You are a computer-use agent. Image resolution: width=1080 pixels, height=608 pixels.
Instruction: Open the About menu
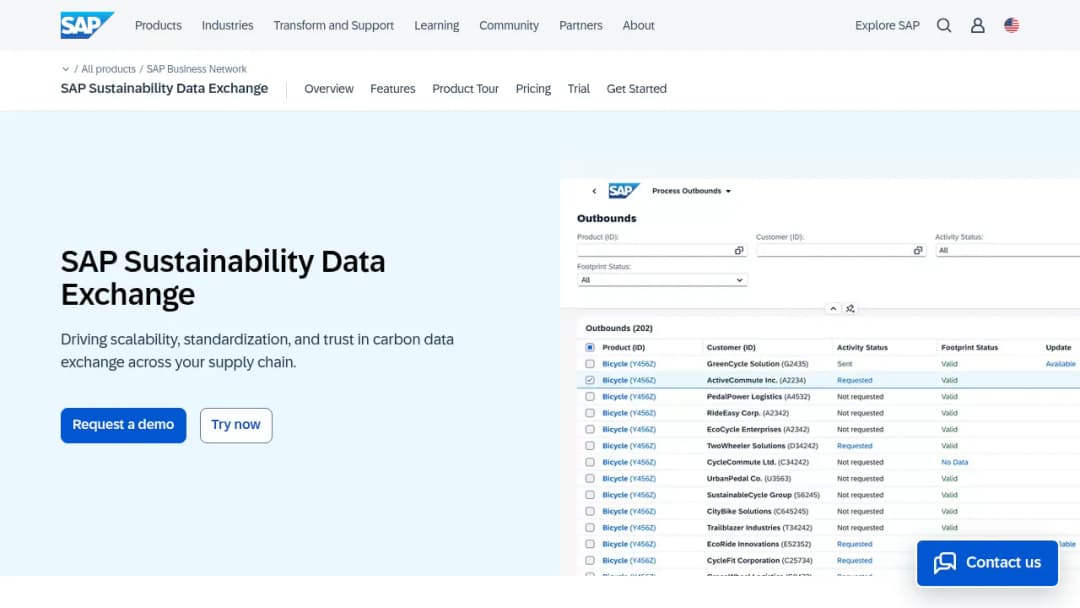click(x=638, y=25)
